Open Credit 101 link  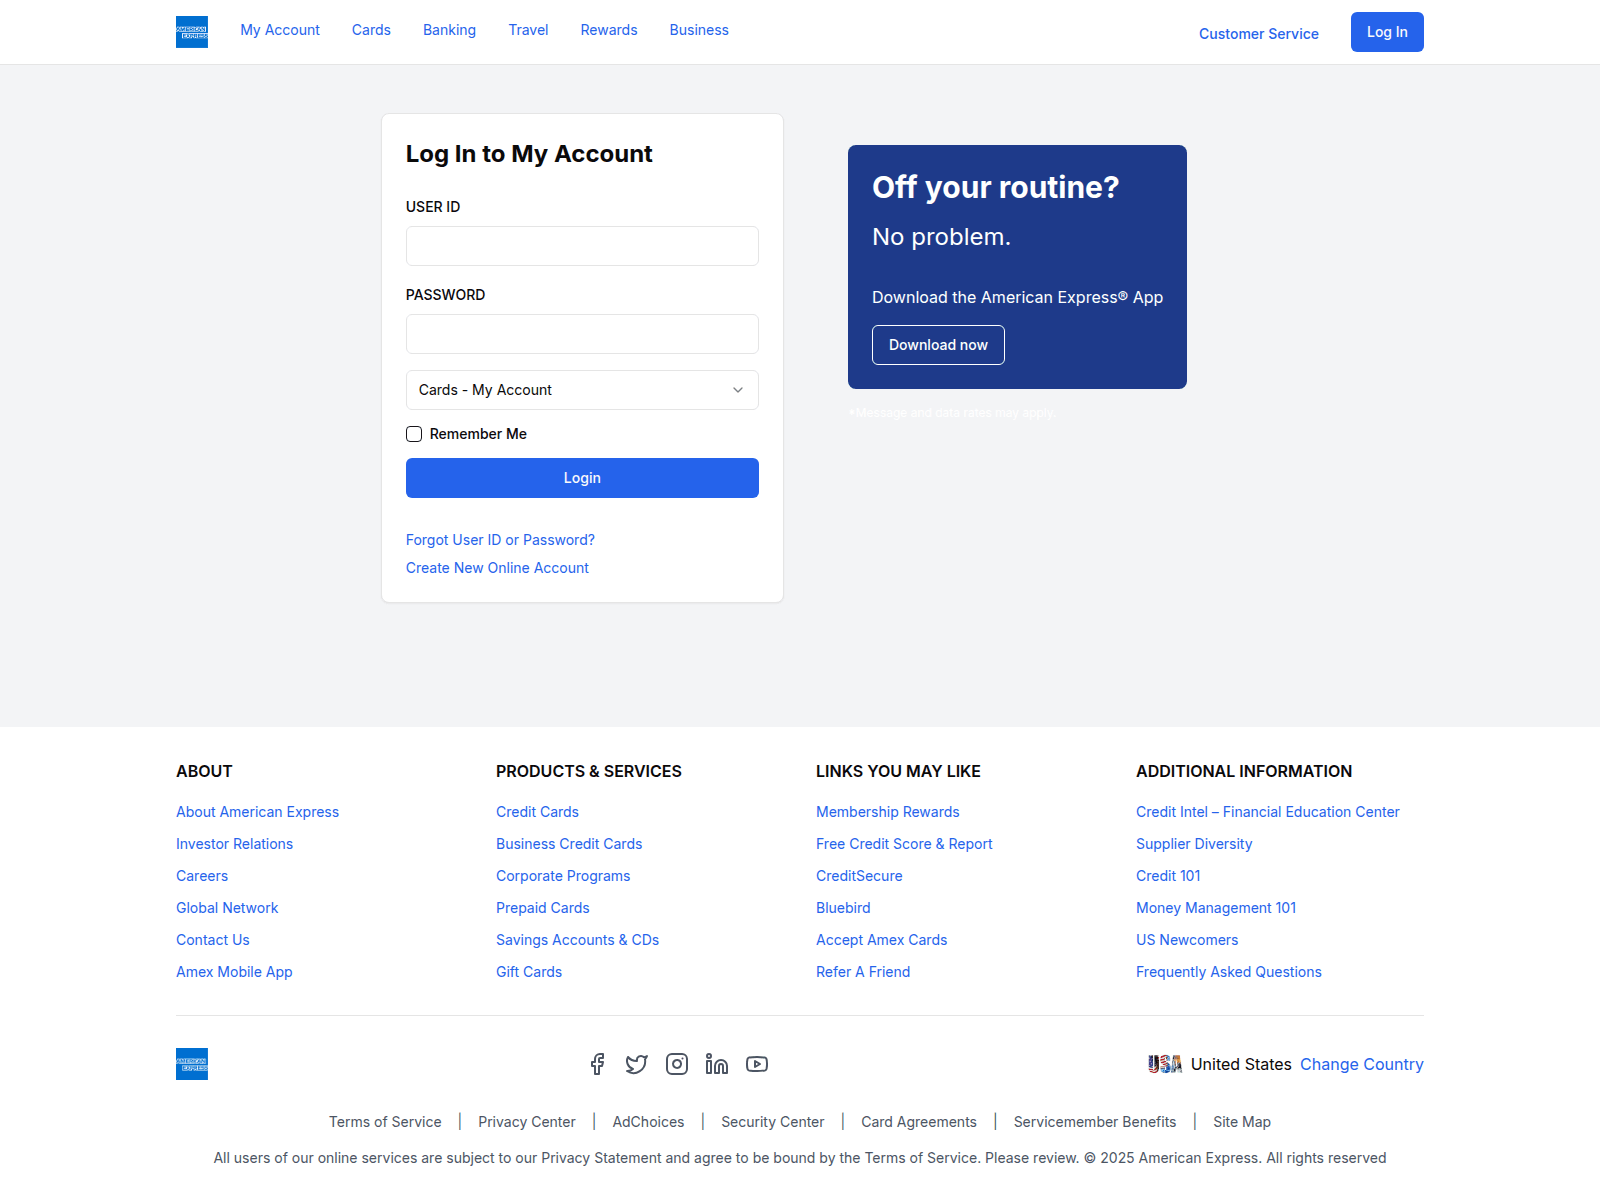pyautogui.click(x=1168, y=876)
